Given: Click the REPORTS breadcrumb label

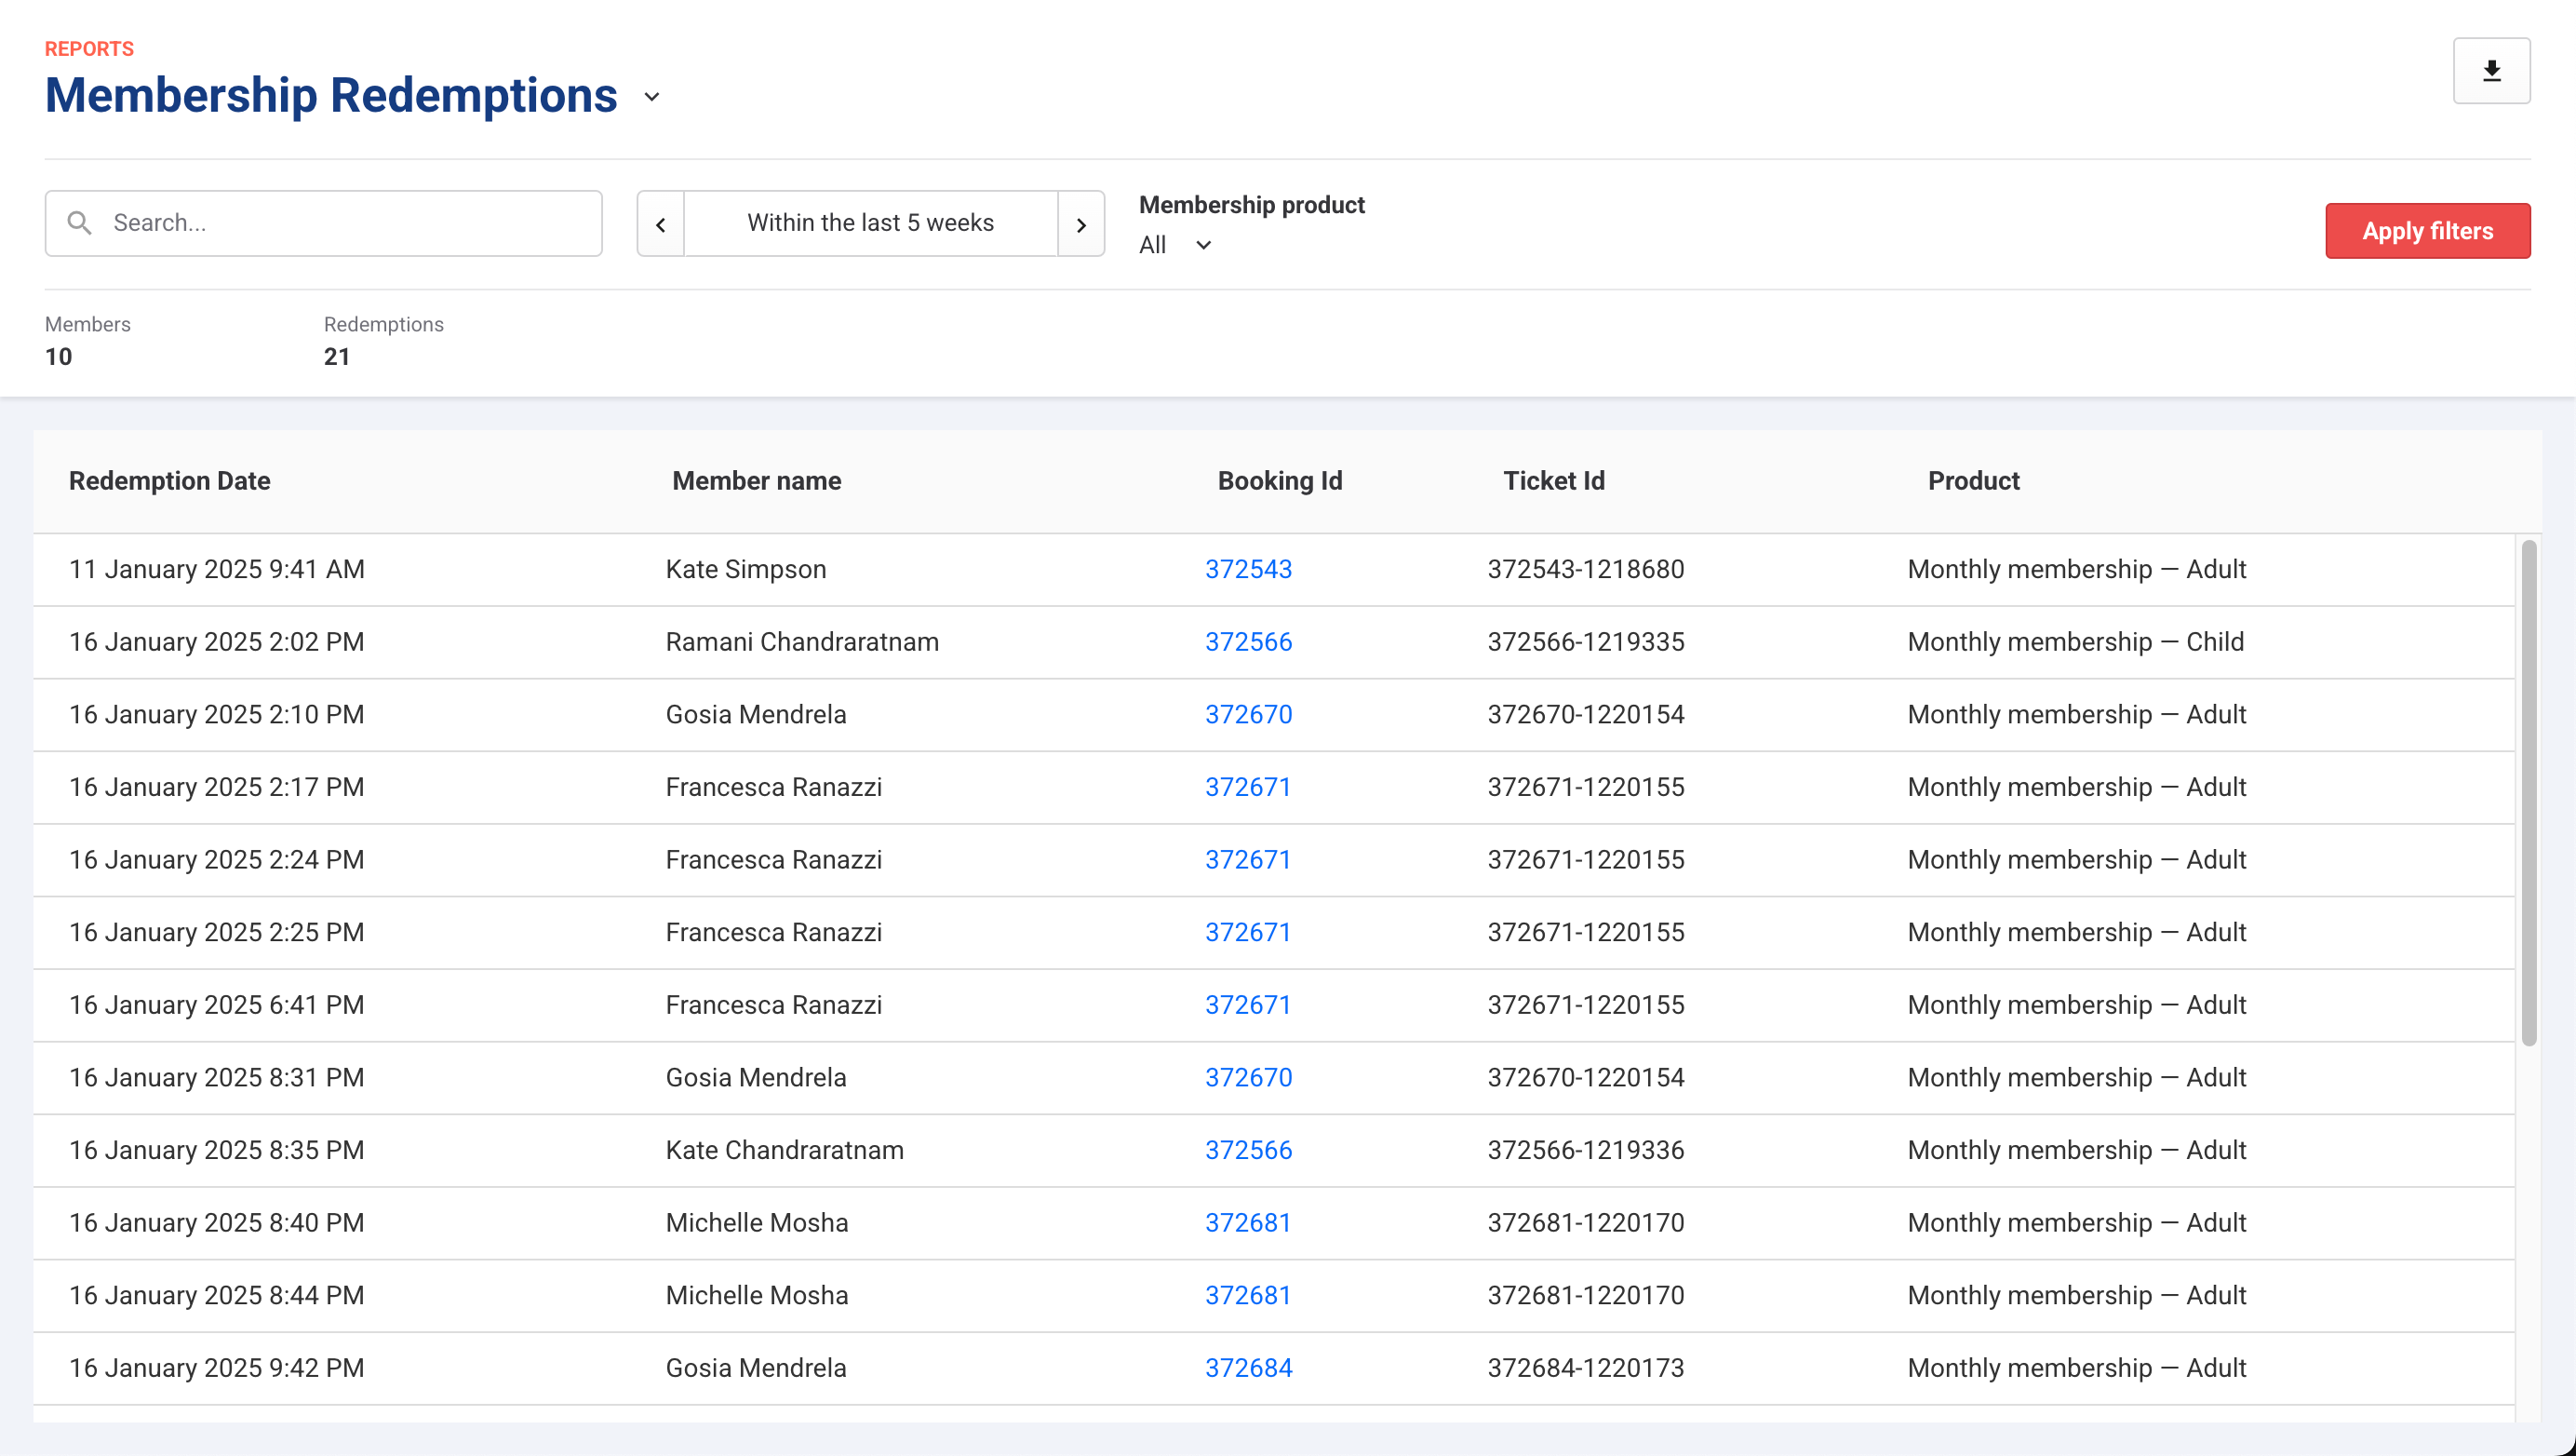Looking at the screenshot, I should (x=89, y=49).
